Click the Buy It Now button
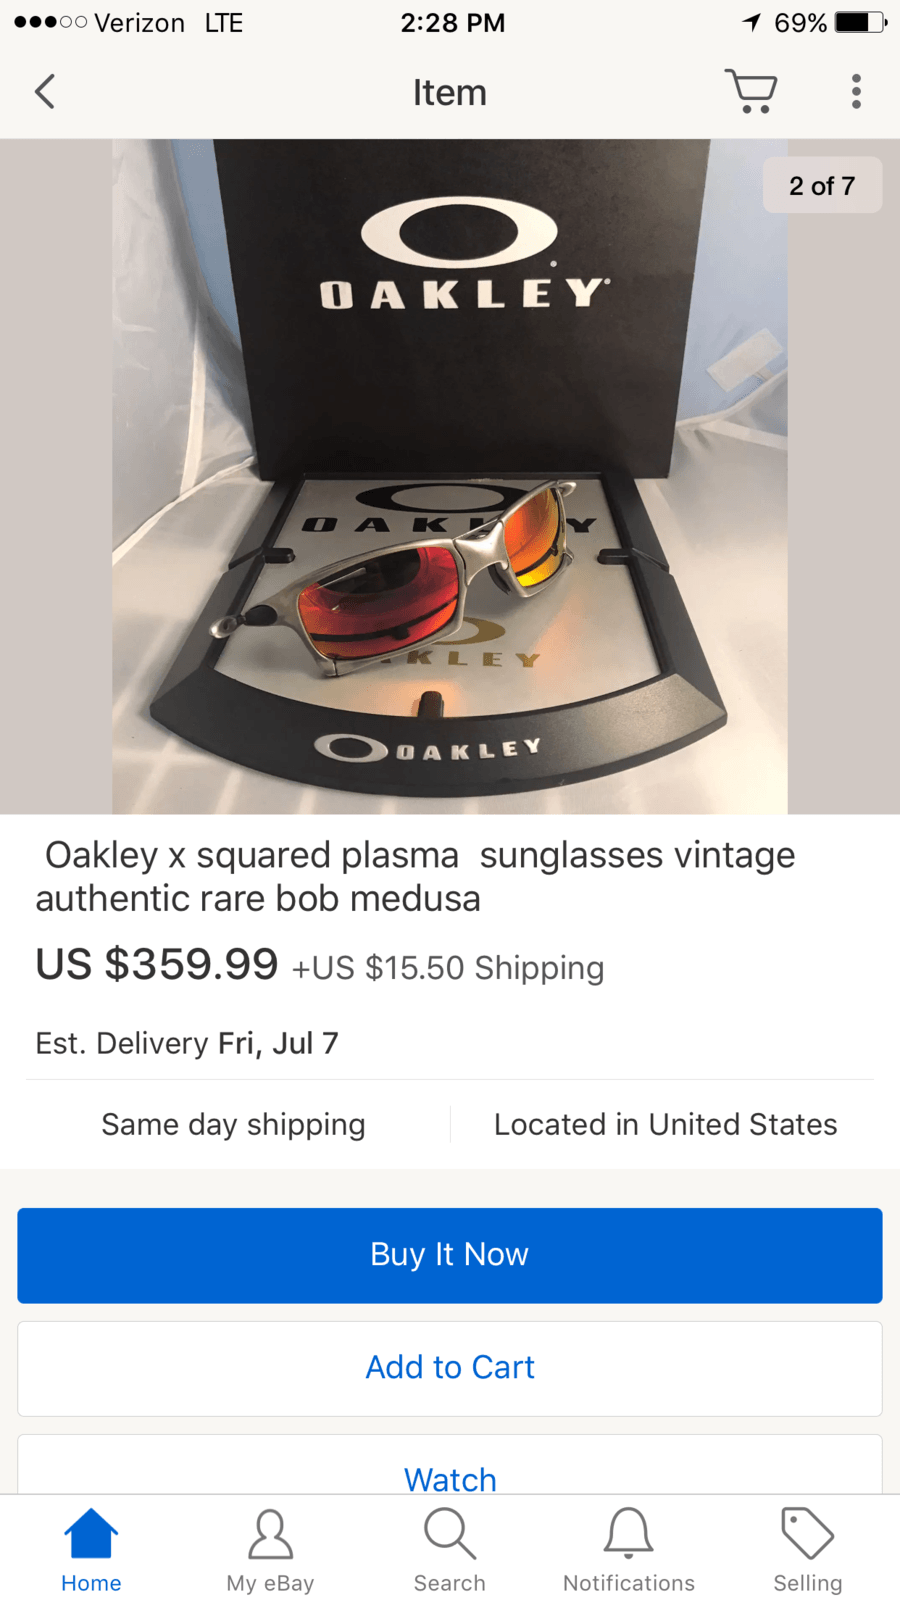The image size is (900, 1600). [450, 1255]
